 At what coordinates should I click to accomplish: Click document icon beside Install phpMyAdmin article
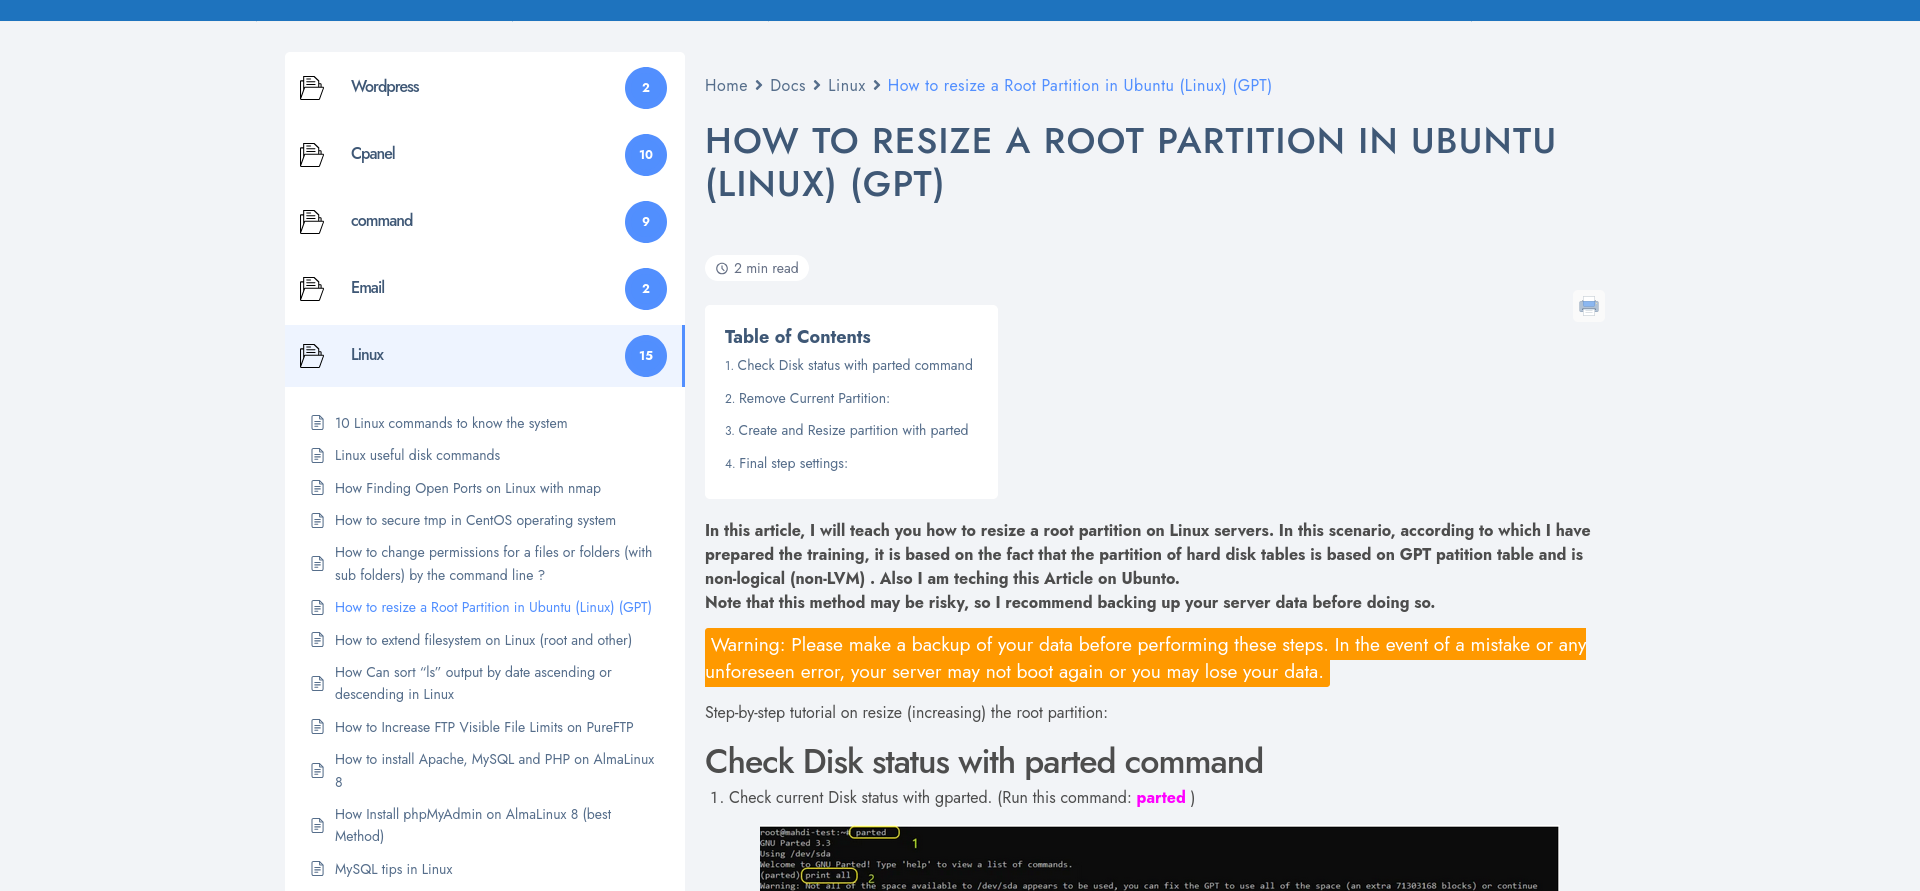[x=317, y=826]
